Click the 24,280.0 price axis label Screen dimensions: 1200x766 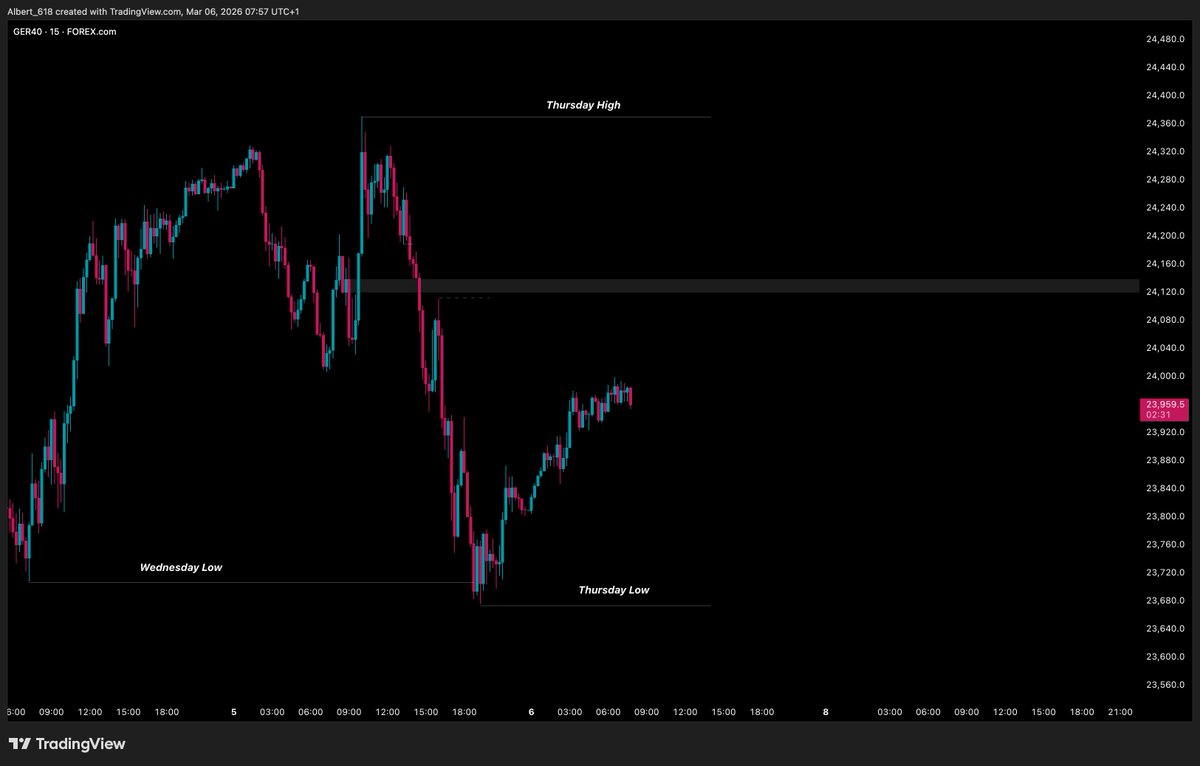[x=1165, y=179]
